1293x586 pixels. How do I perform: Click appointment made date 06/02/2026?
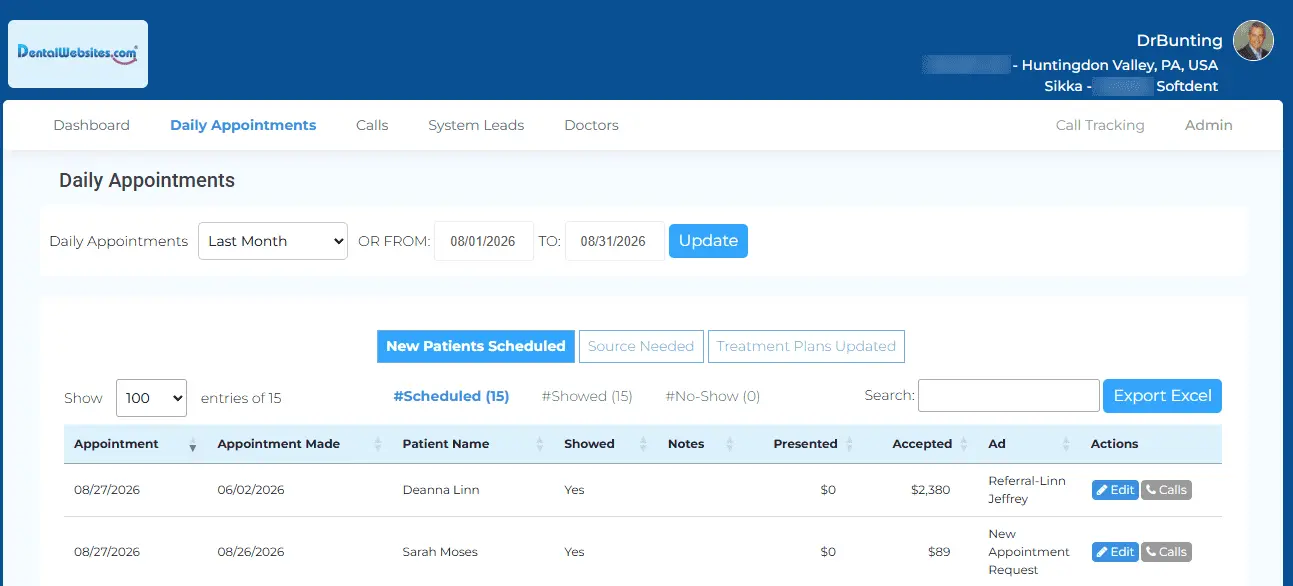pos(251,490)
